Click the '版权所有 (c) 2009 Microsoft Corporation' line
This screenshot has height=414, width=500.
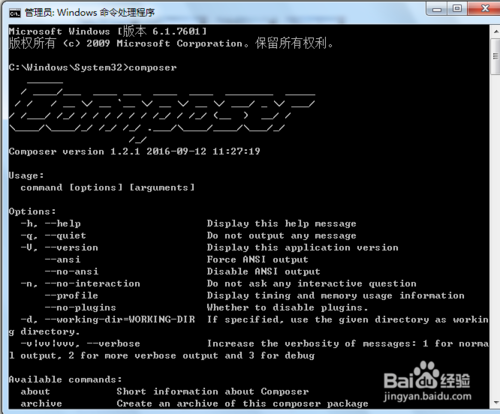(x=171, y=44)
